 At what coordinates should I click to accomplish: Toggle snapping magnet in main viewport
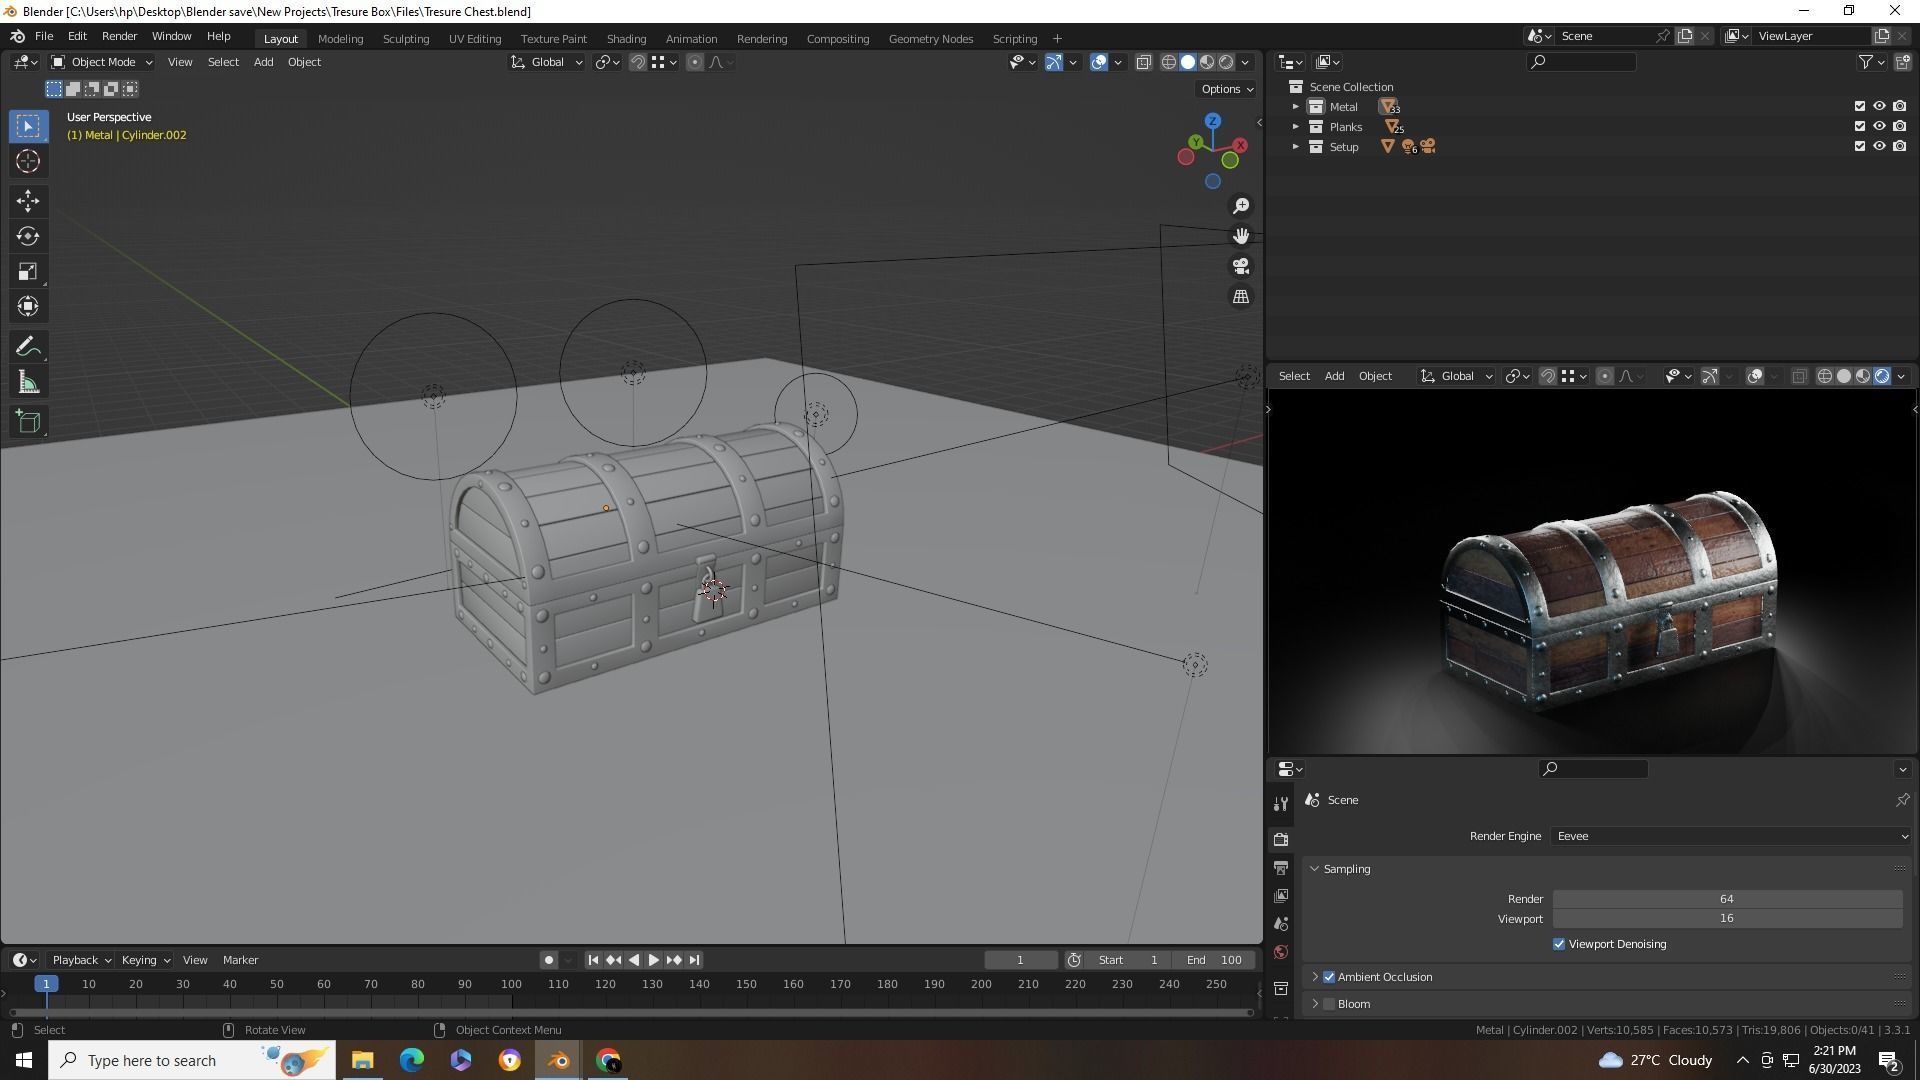click(637, 62)
